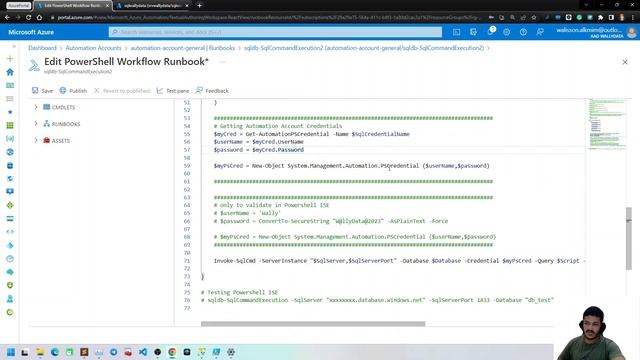Viewport: 640px width, 360px height.
Task: Open Directories and subscriptions filter icon
Action: tap(473, 32)
